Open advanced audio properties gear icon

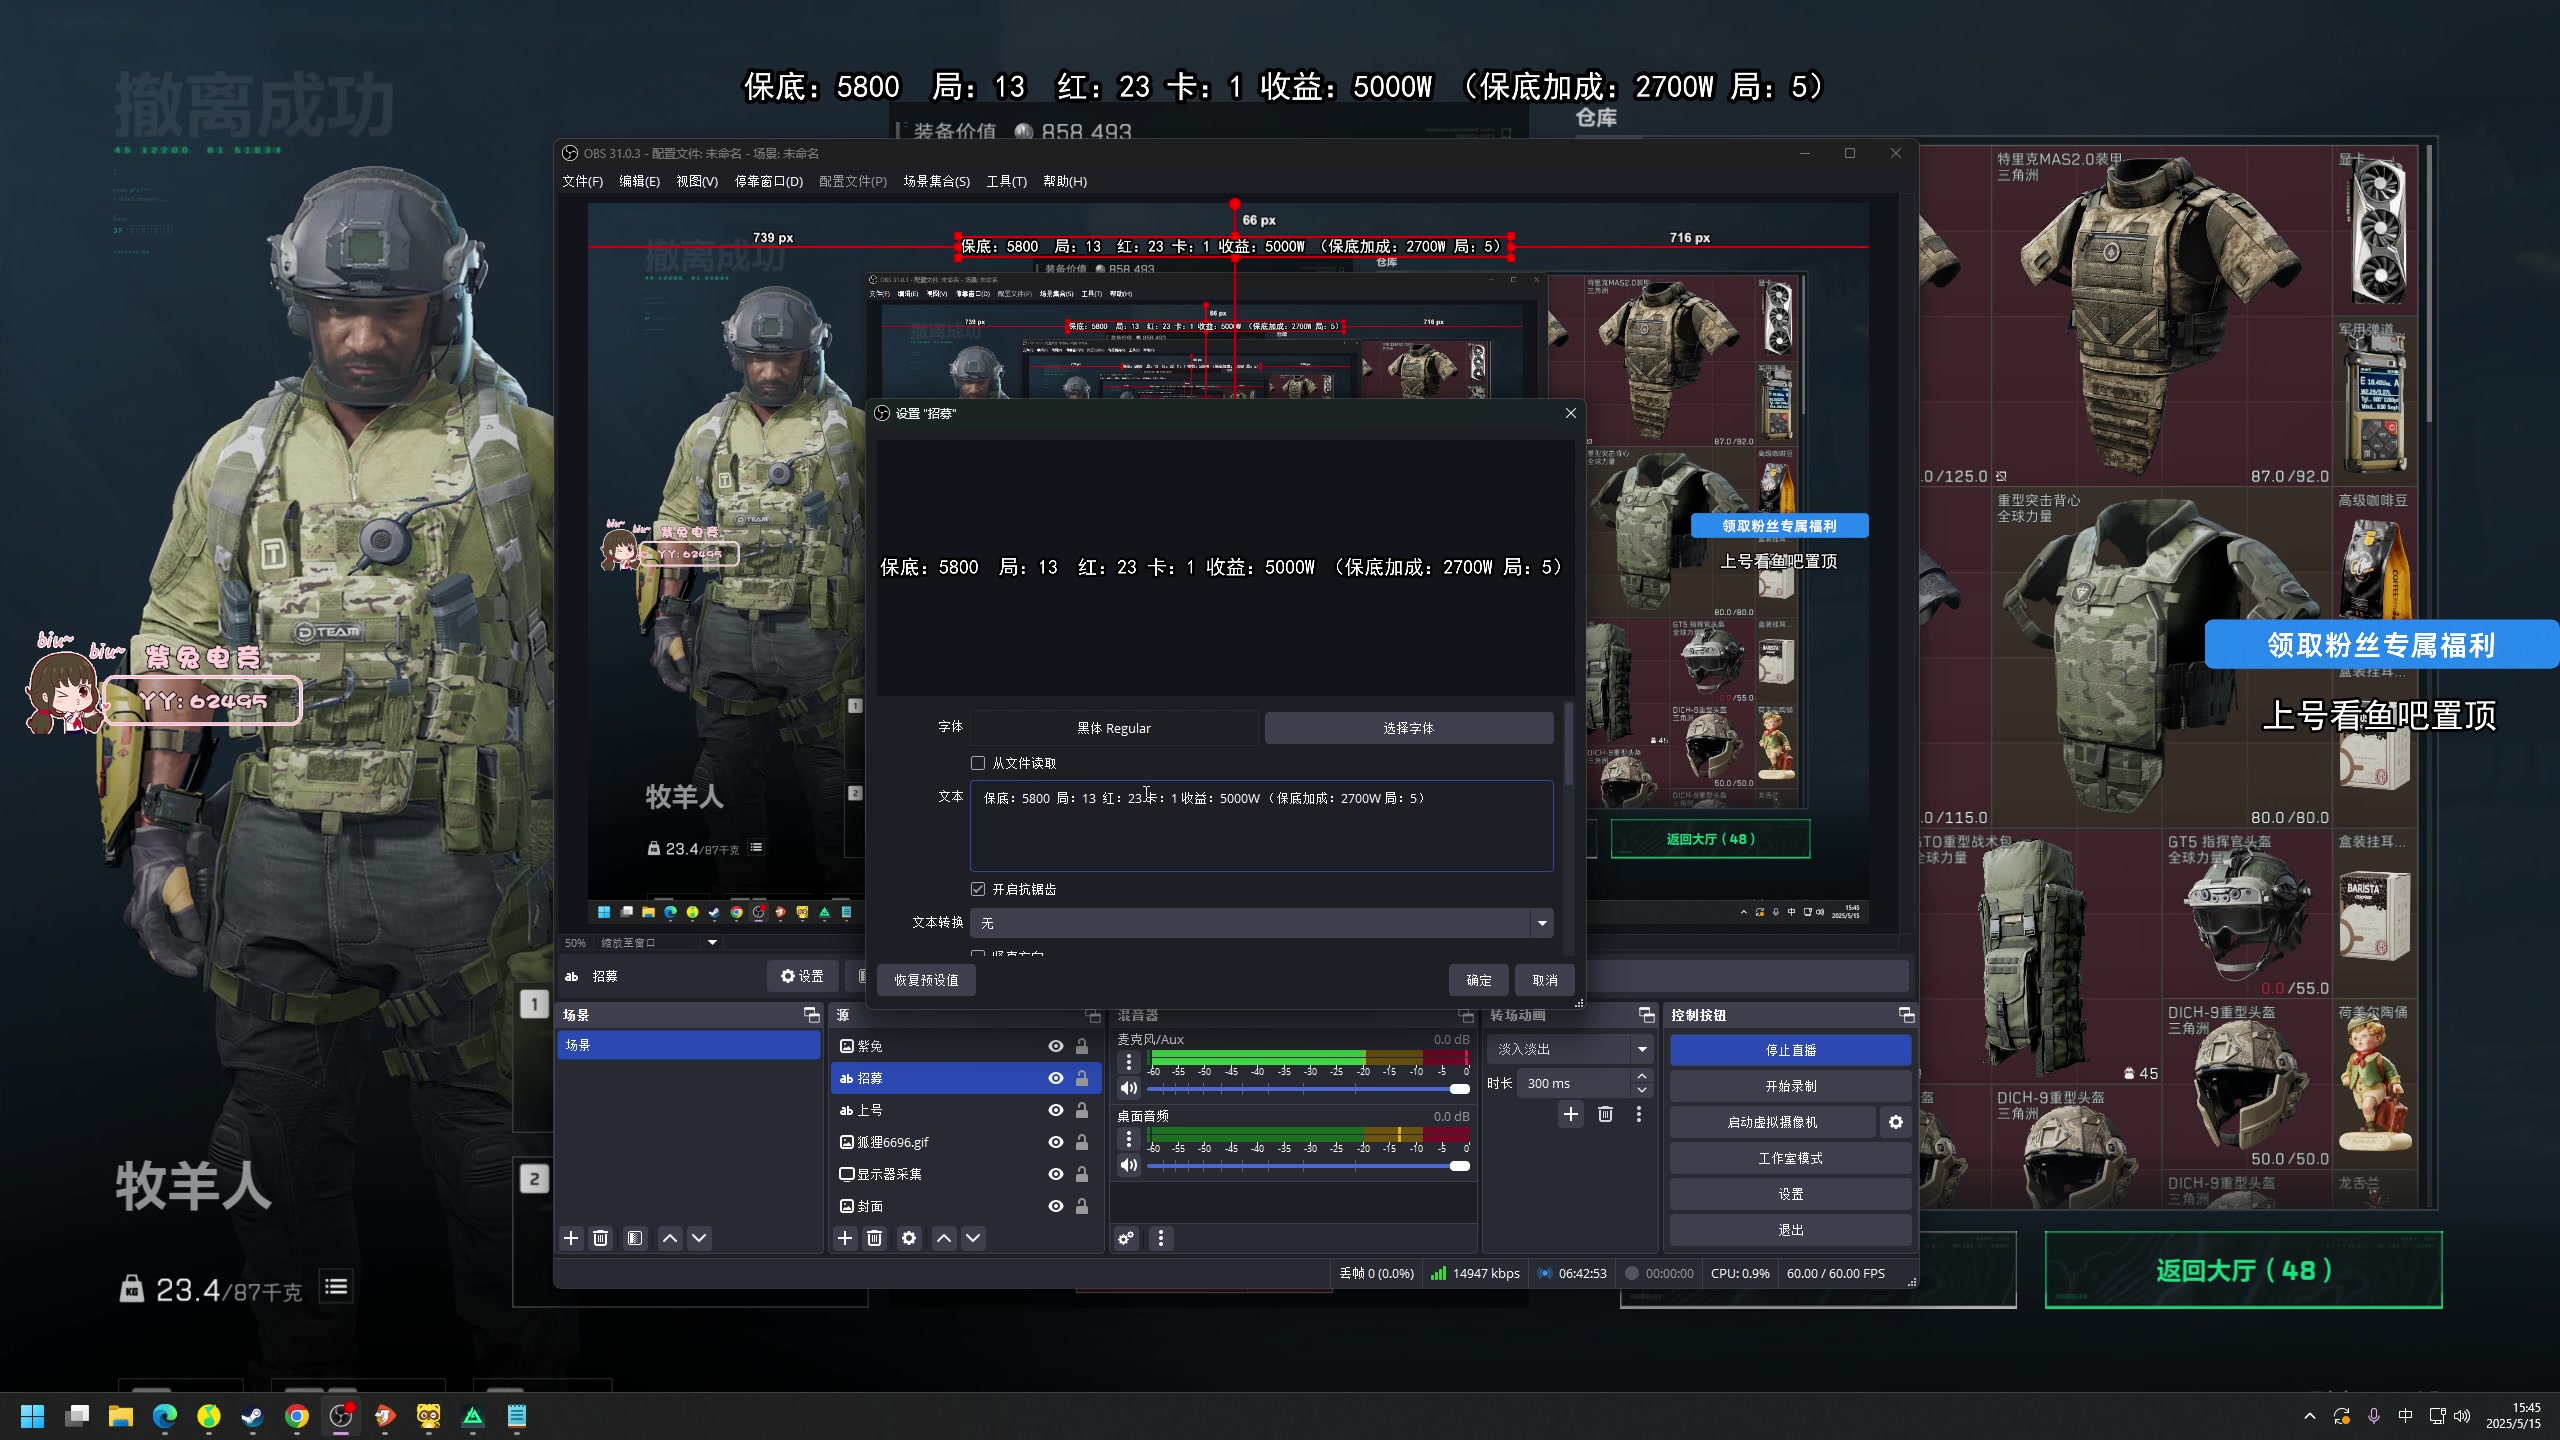pos(1127,1238)
